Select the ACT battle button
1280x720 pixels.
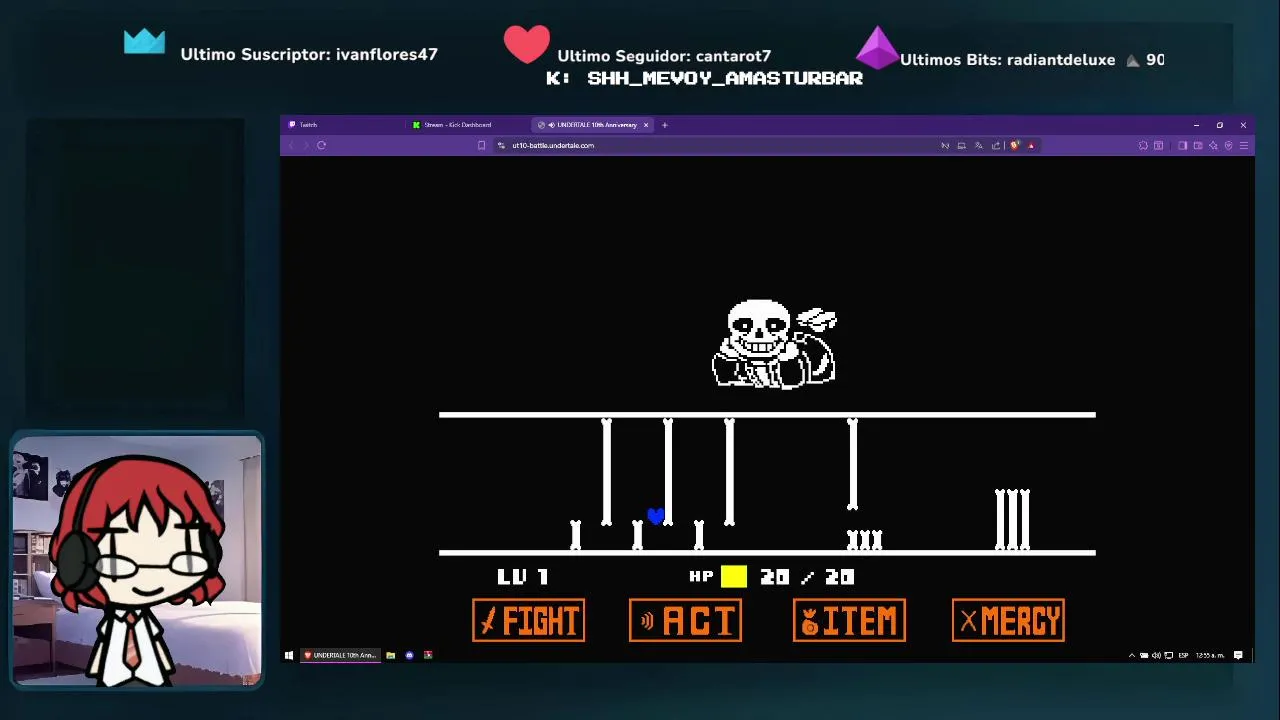click(686, 621)
